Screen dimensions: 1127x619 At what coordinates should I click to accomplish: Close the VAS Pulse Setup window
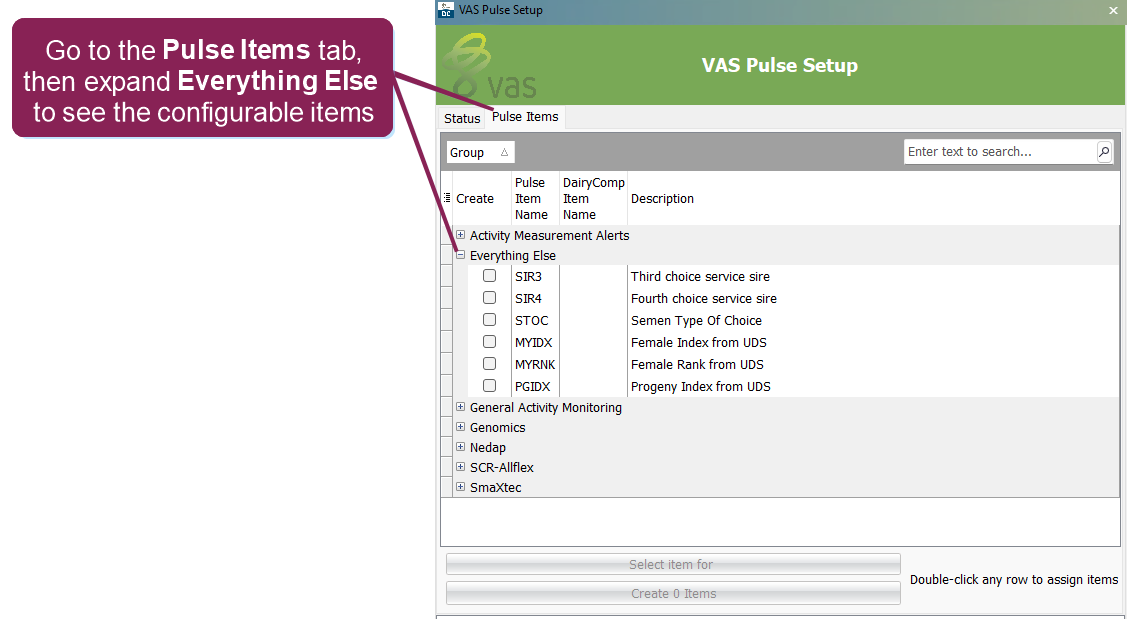point(1113,10)
